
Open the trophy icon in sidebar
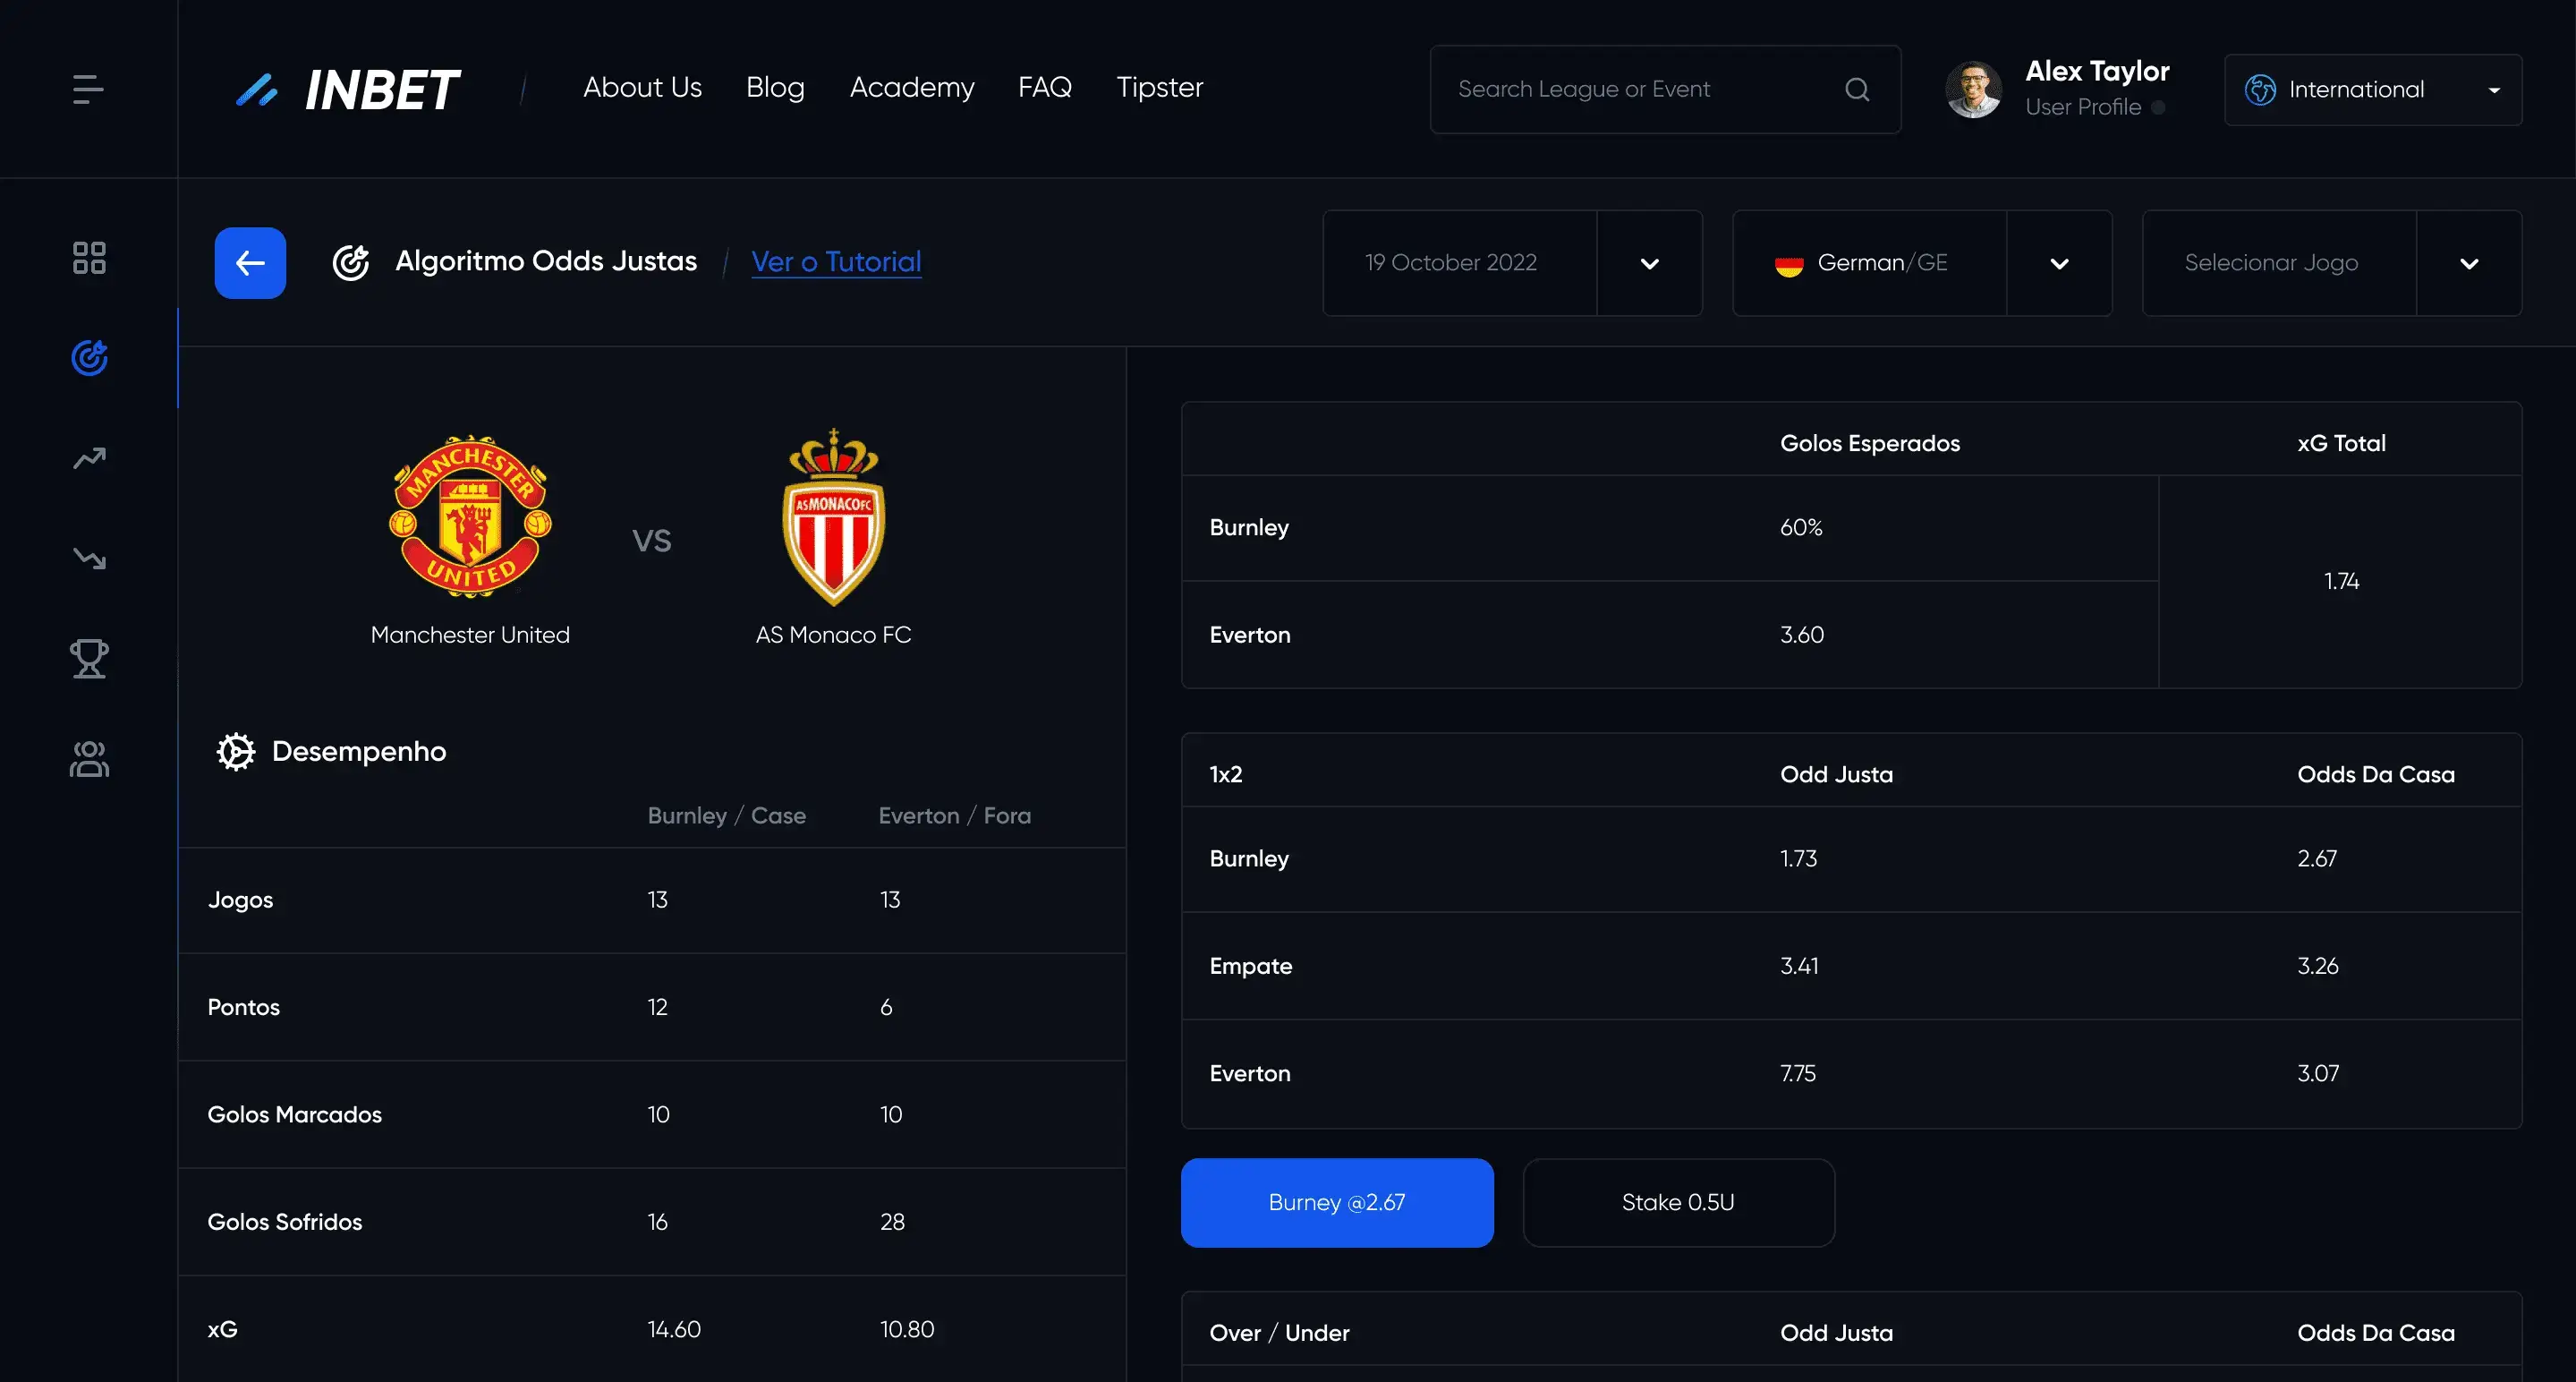(x=89, y=659)
